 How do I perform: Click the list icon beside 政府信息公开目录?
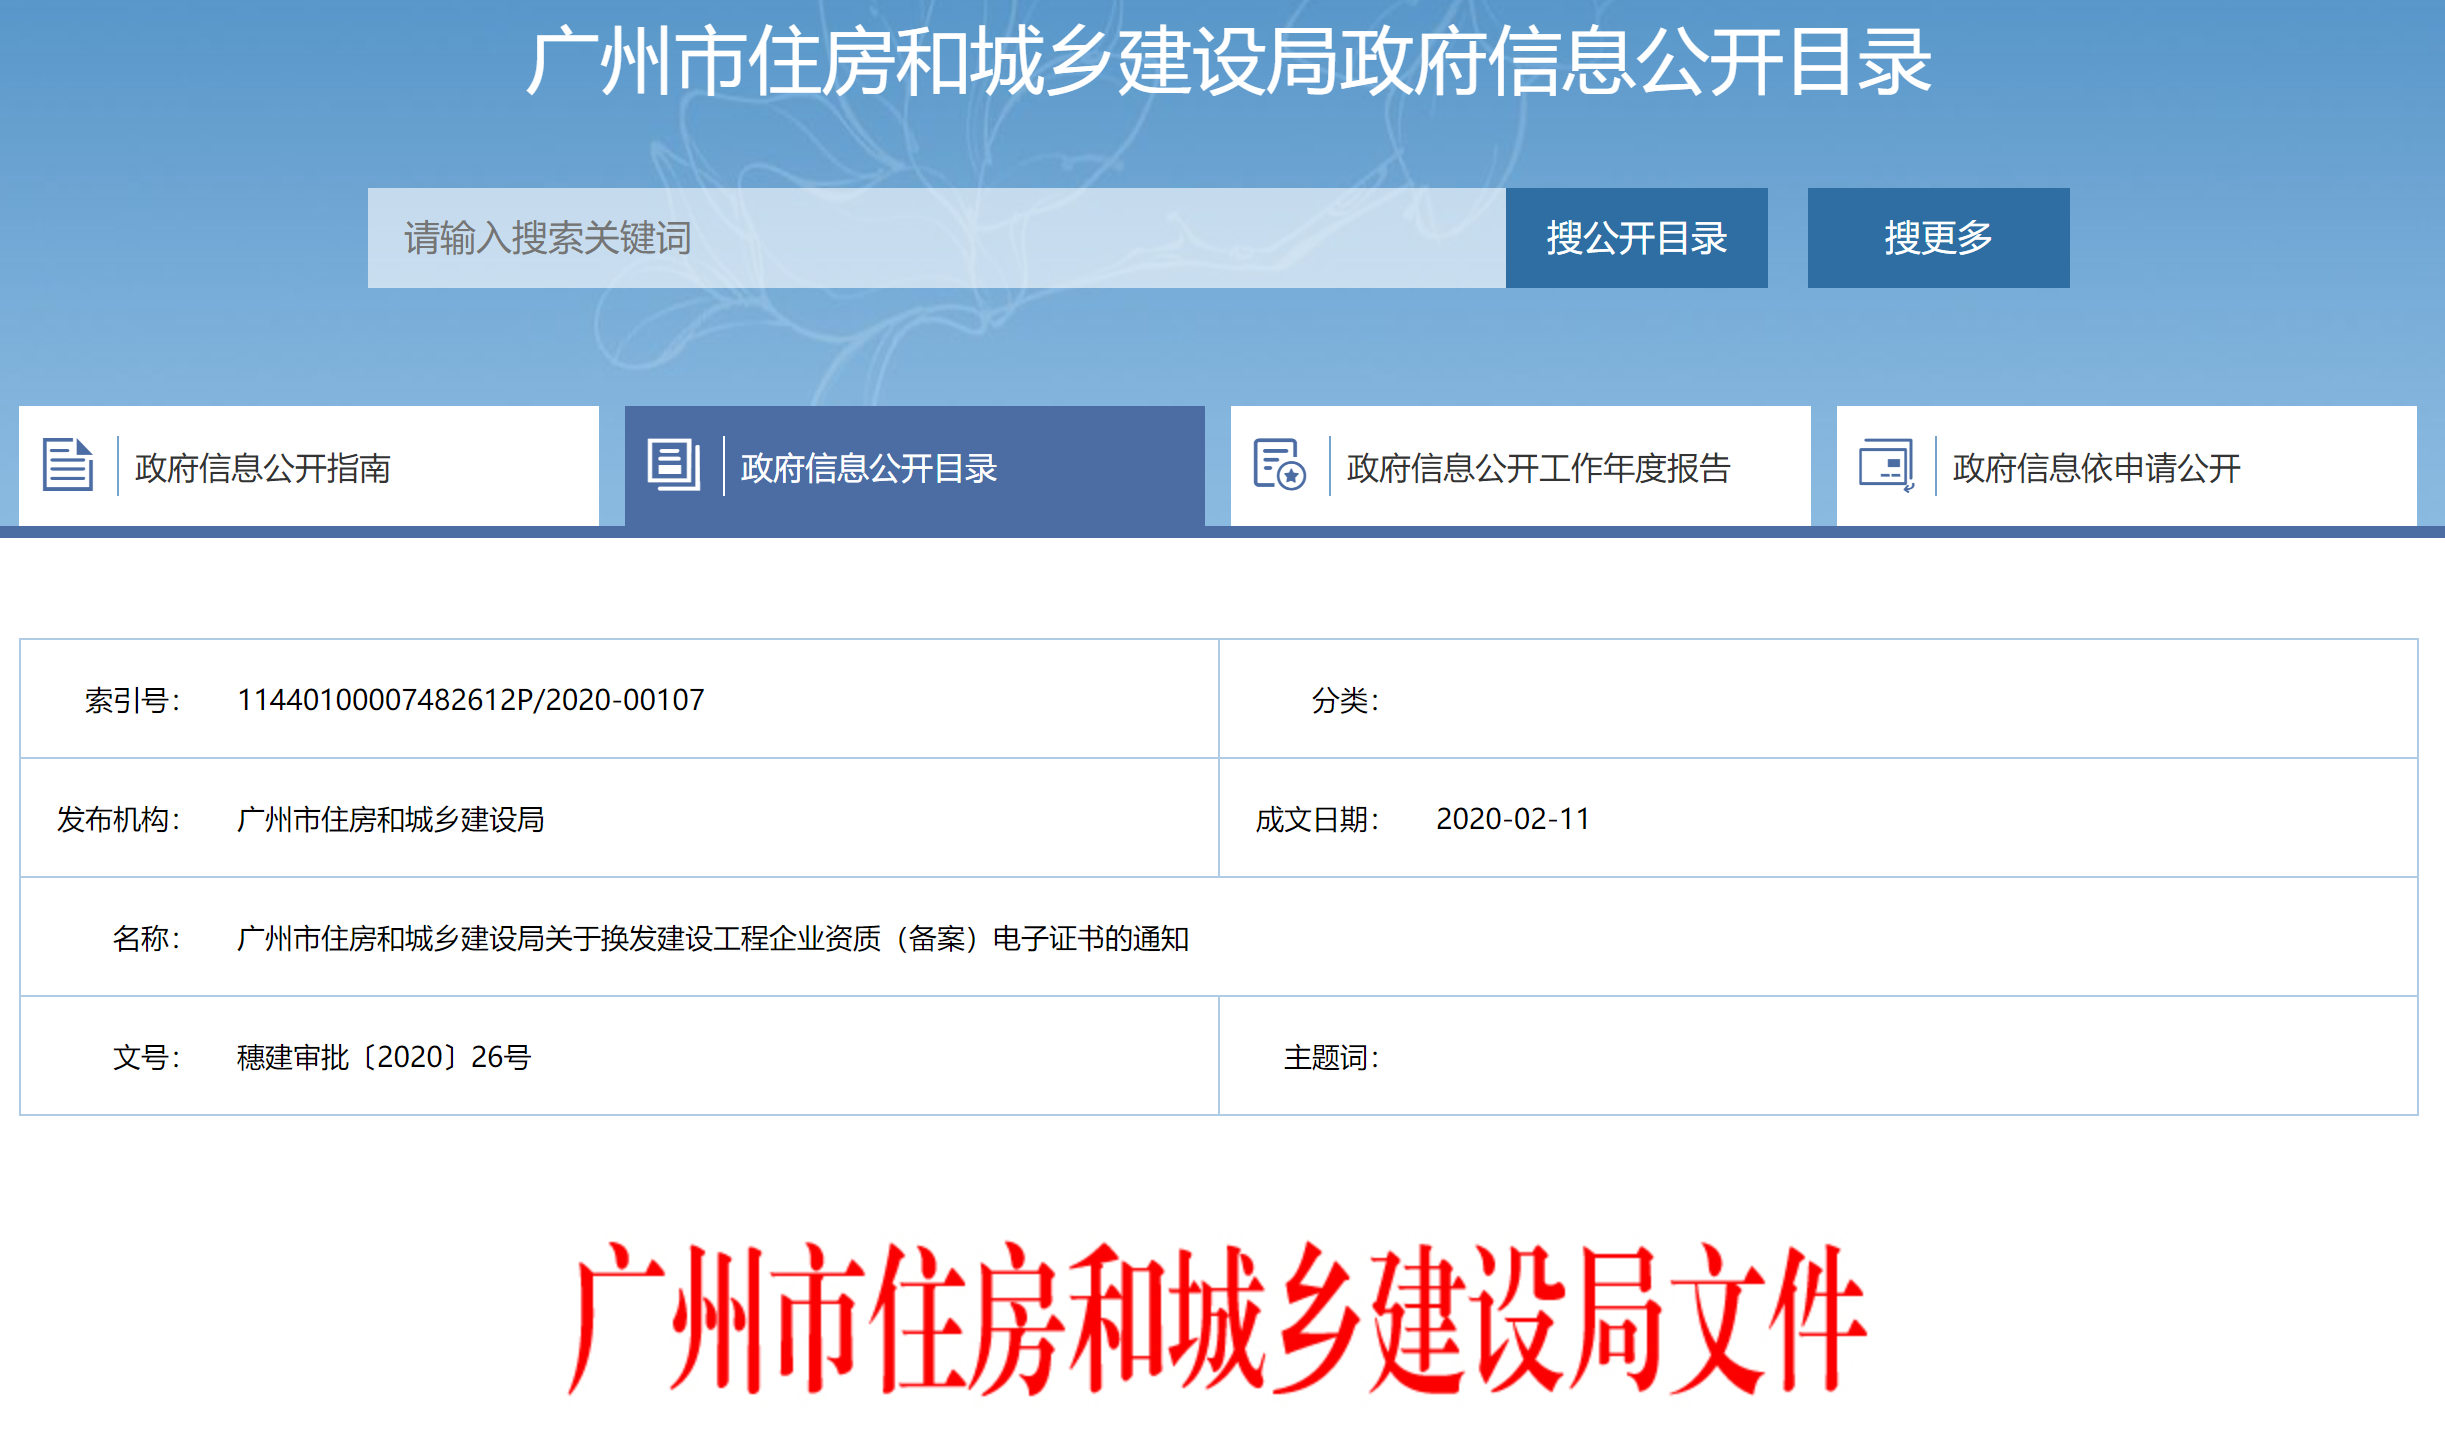(x=674, y=465)
